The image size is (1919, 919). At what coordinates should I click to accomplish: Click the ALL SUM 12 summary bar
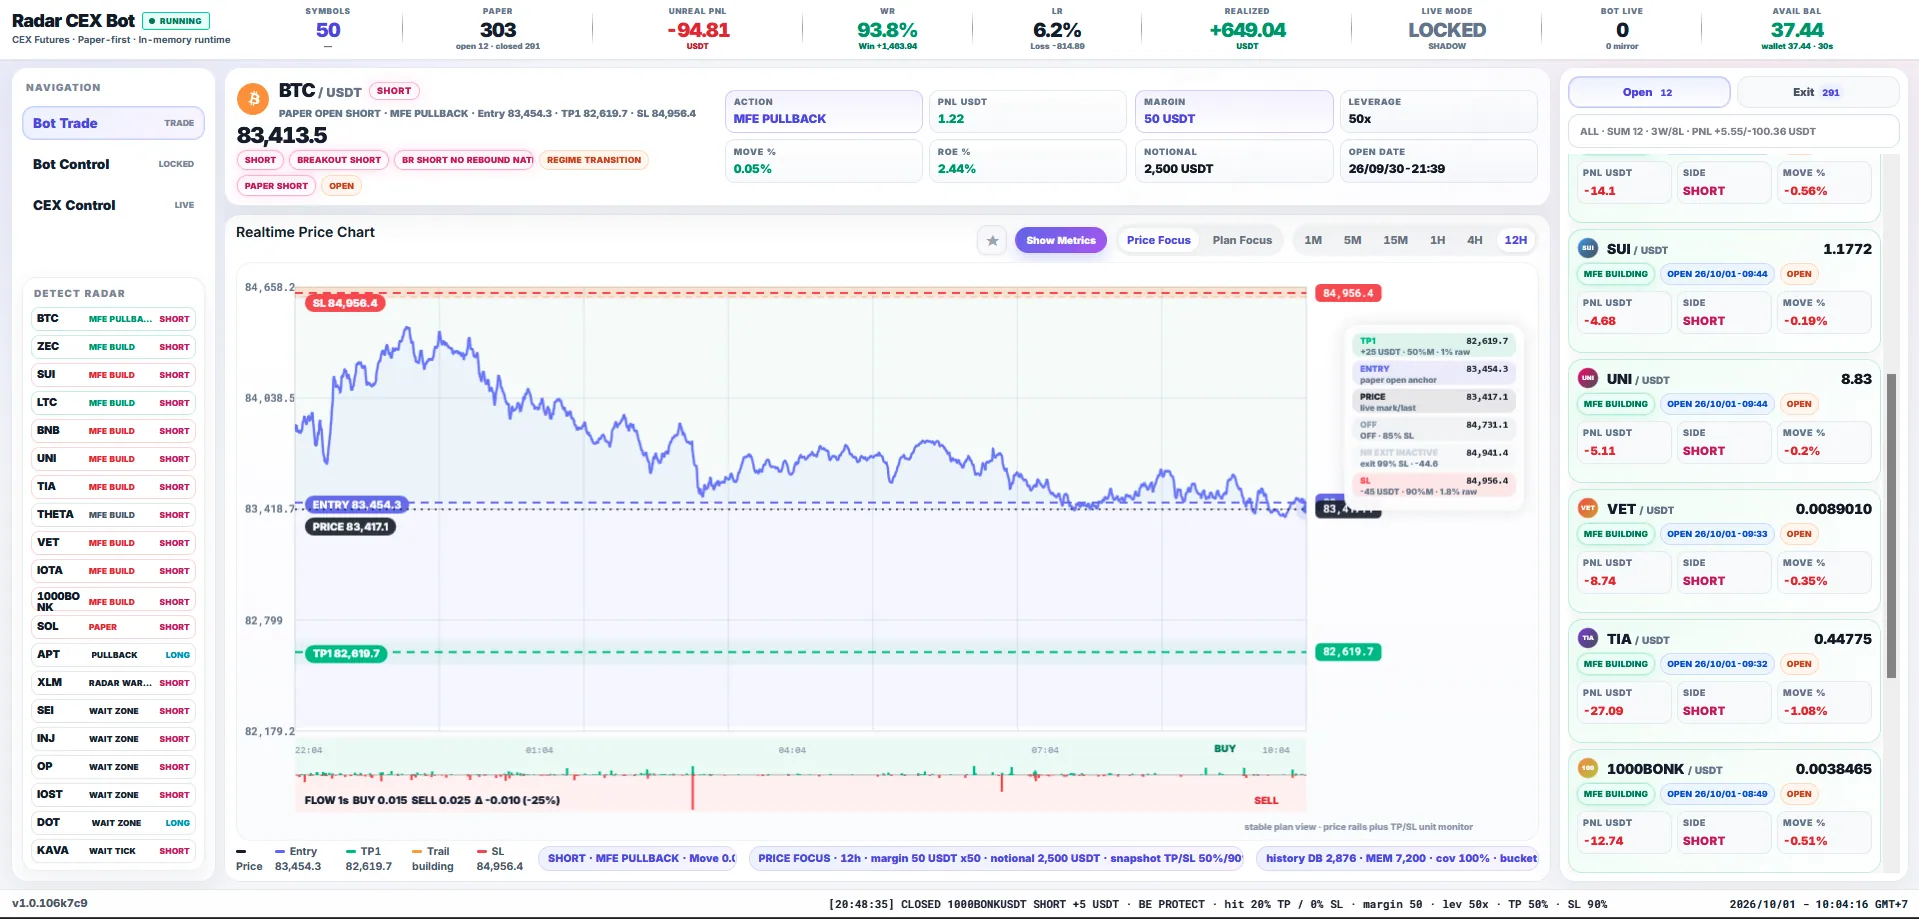pos(1733,131)
